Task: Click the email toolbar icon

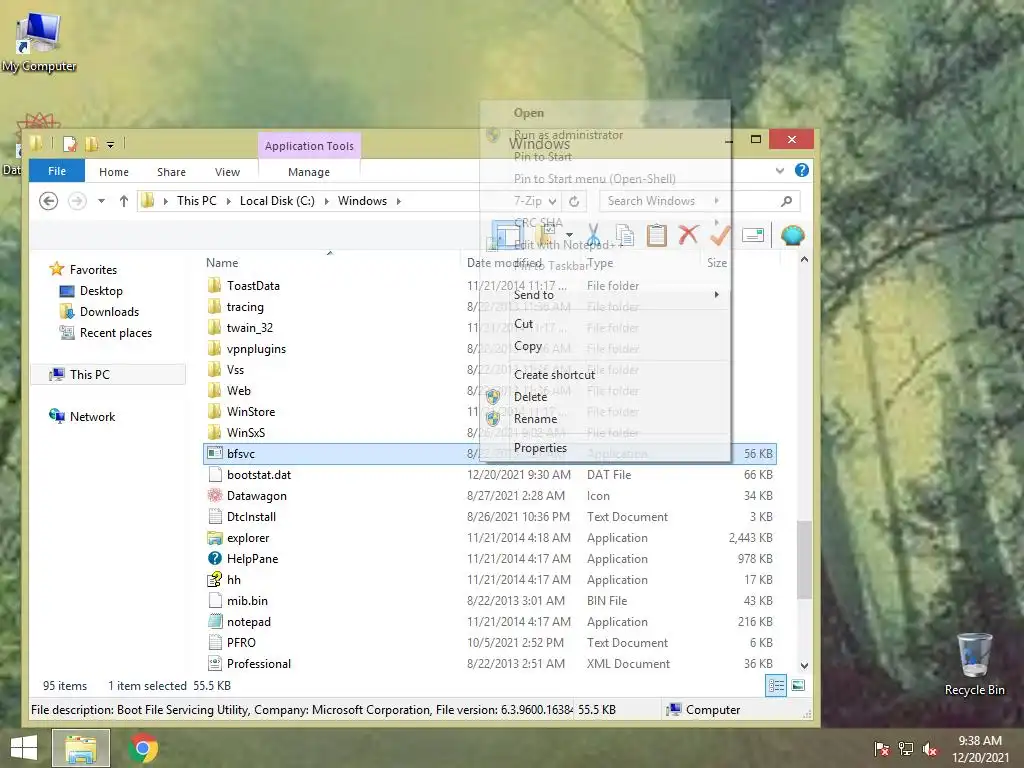Action: tap(753, 235)
